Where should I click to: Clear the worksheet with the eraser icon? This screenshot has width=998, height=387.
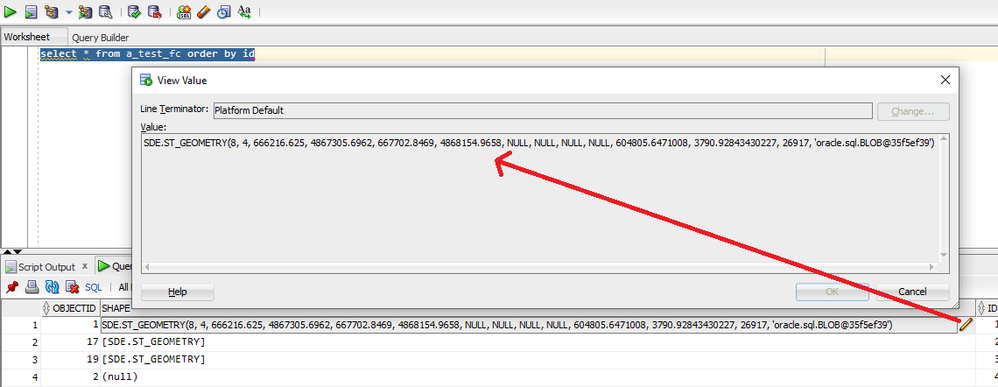(203, 11)
